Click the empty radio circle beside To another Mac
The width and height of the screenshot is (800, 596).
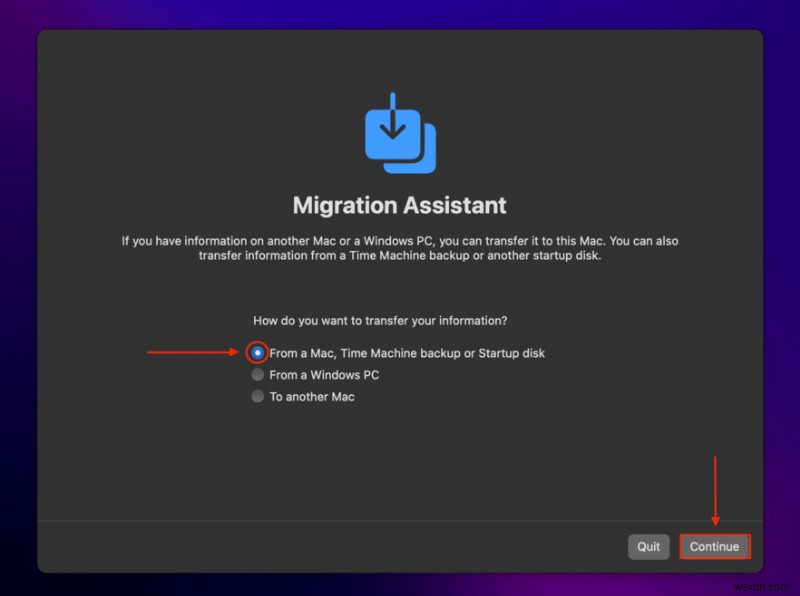(258, 396)
